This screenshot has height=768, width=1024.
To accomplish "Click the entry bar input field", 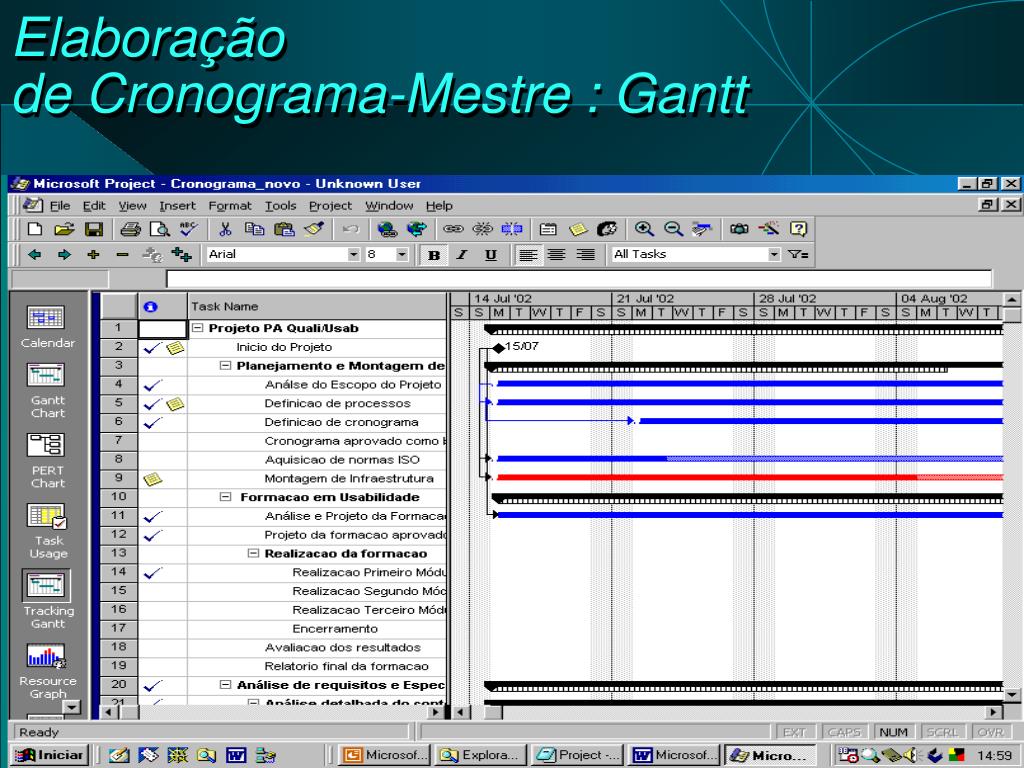I will click(579, 280).
